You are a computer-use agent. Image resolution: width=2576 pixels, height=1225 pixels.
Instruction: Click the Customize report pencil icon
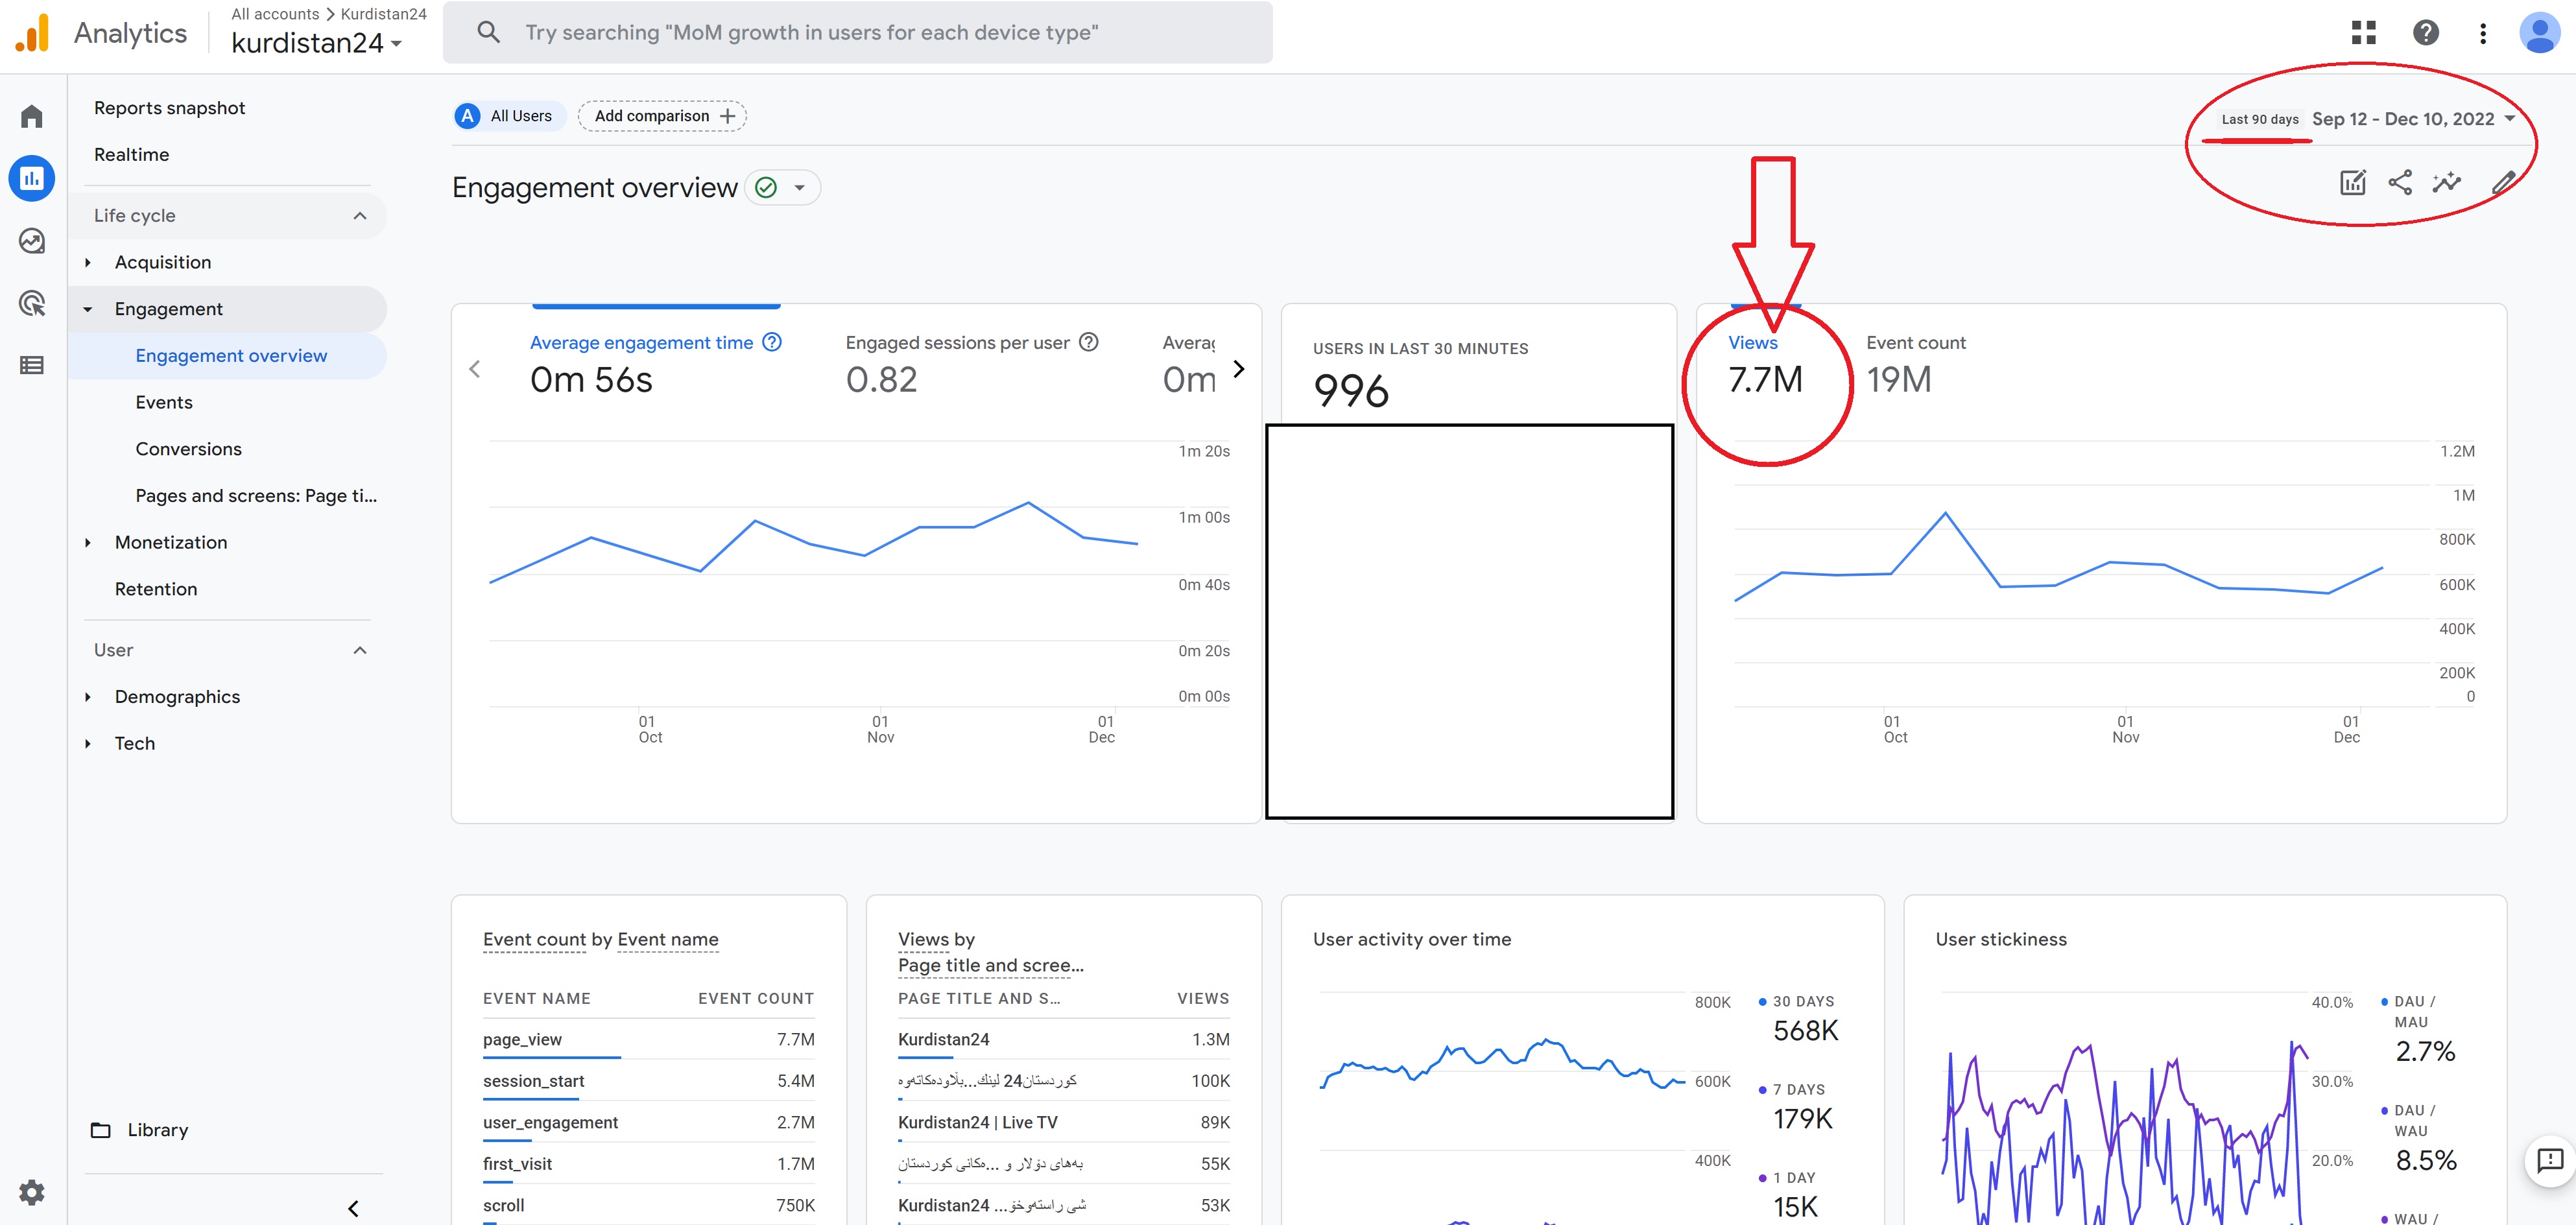coord(2503,182)
